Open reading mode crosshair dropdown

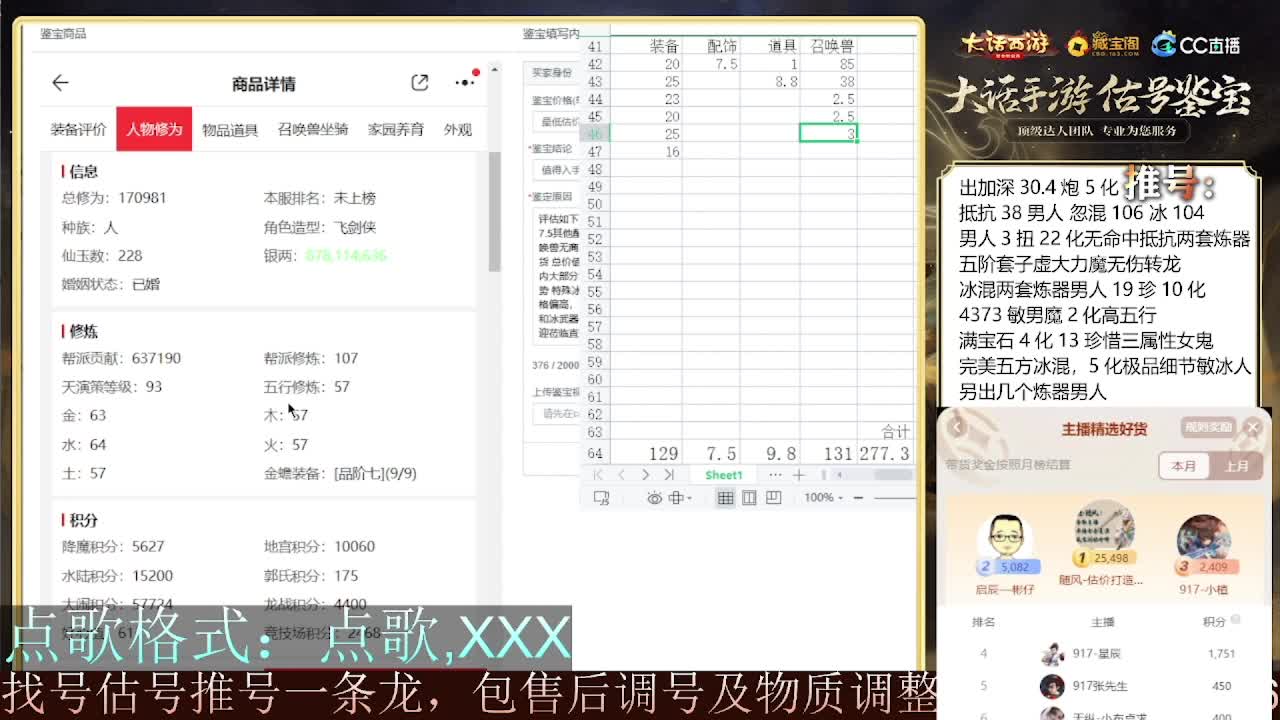point(681,498)
